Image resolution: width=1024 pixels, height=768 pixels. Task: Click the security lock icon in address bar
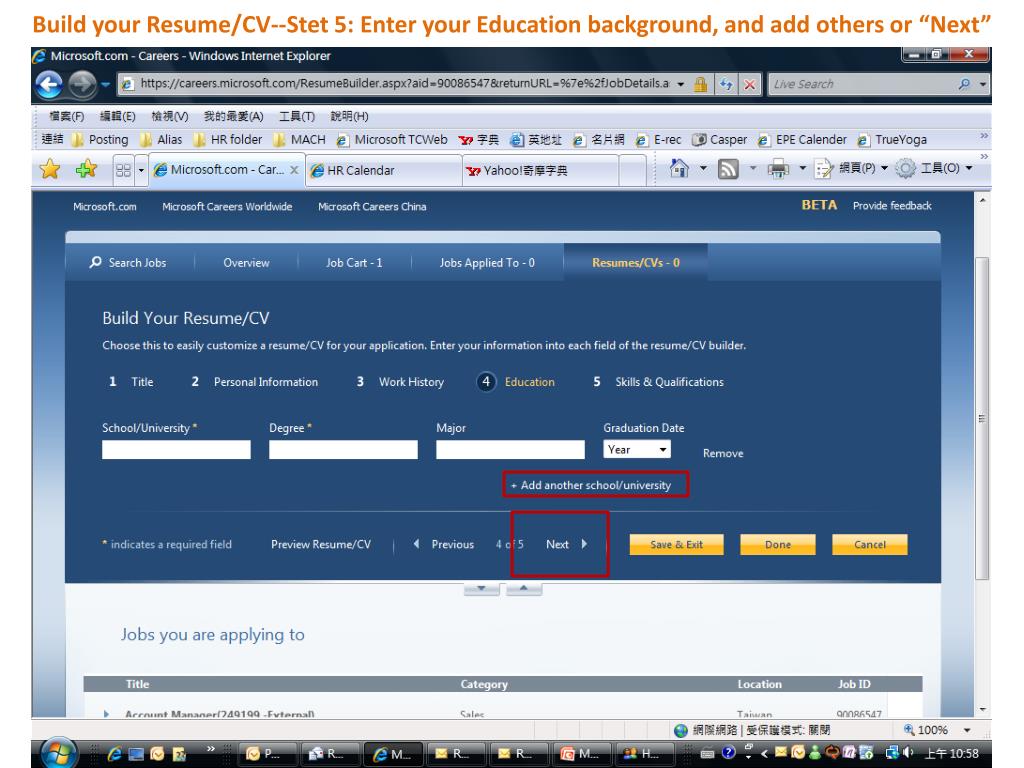point(701,84)
